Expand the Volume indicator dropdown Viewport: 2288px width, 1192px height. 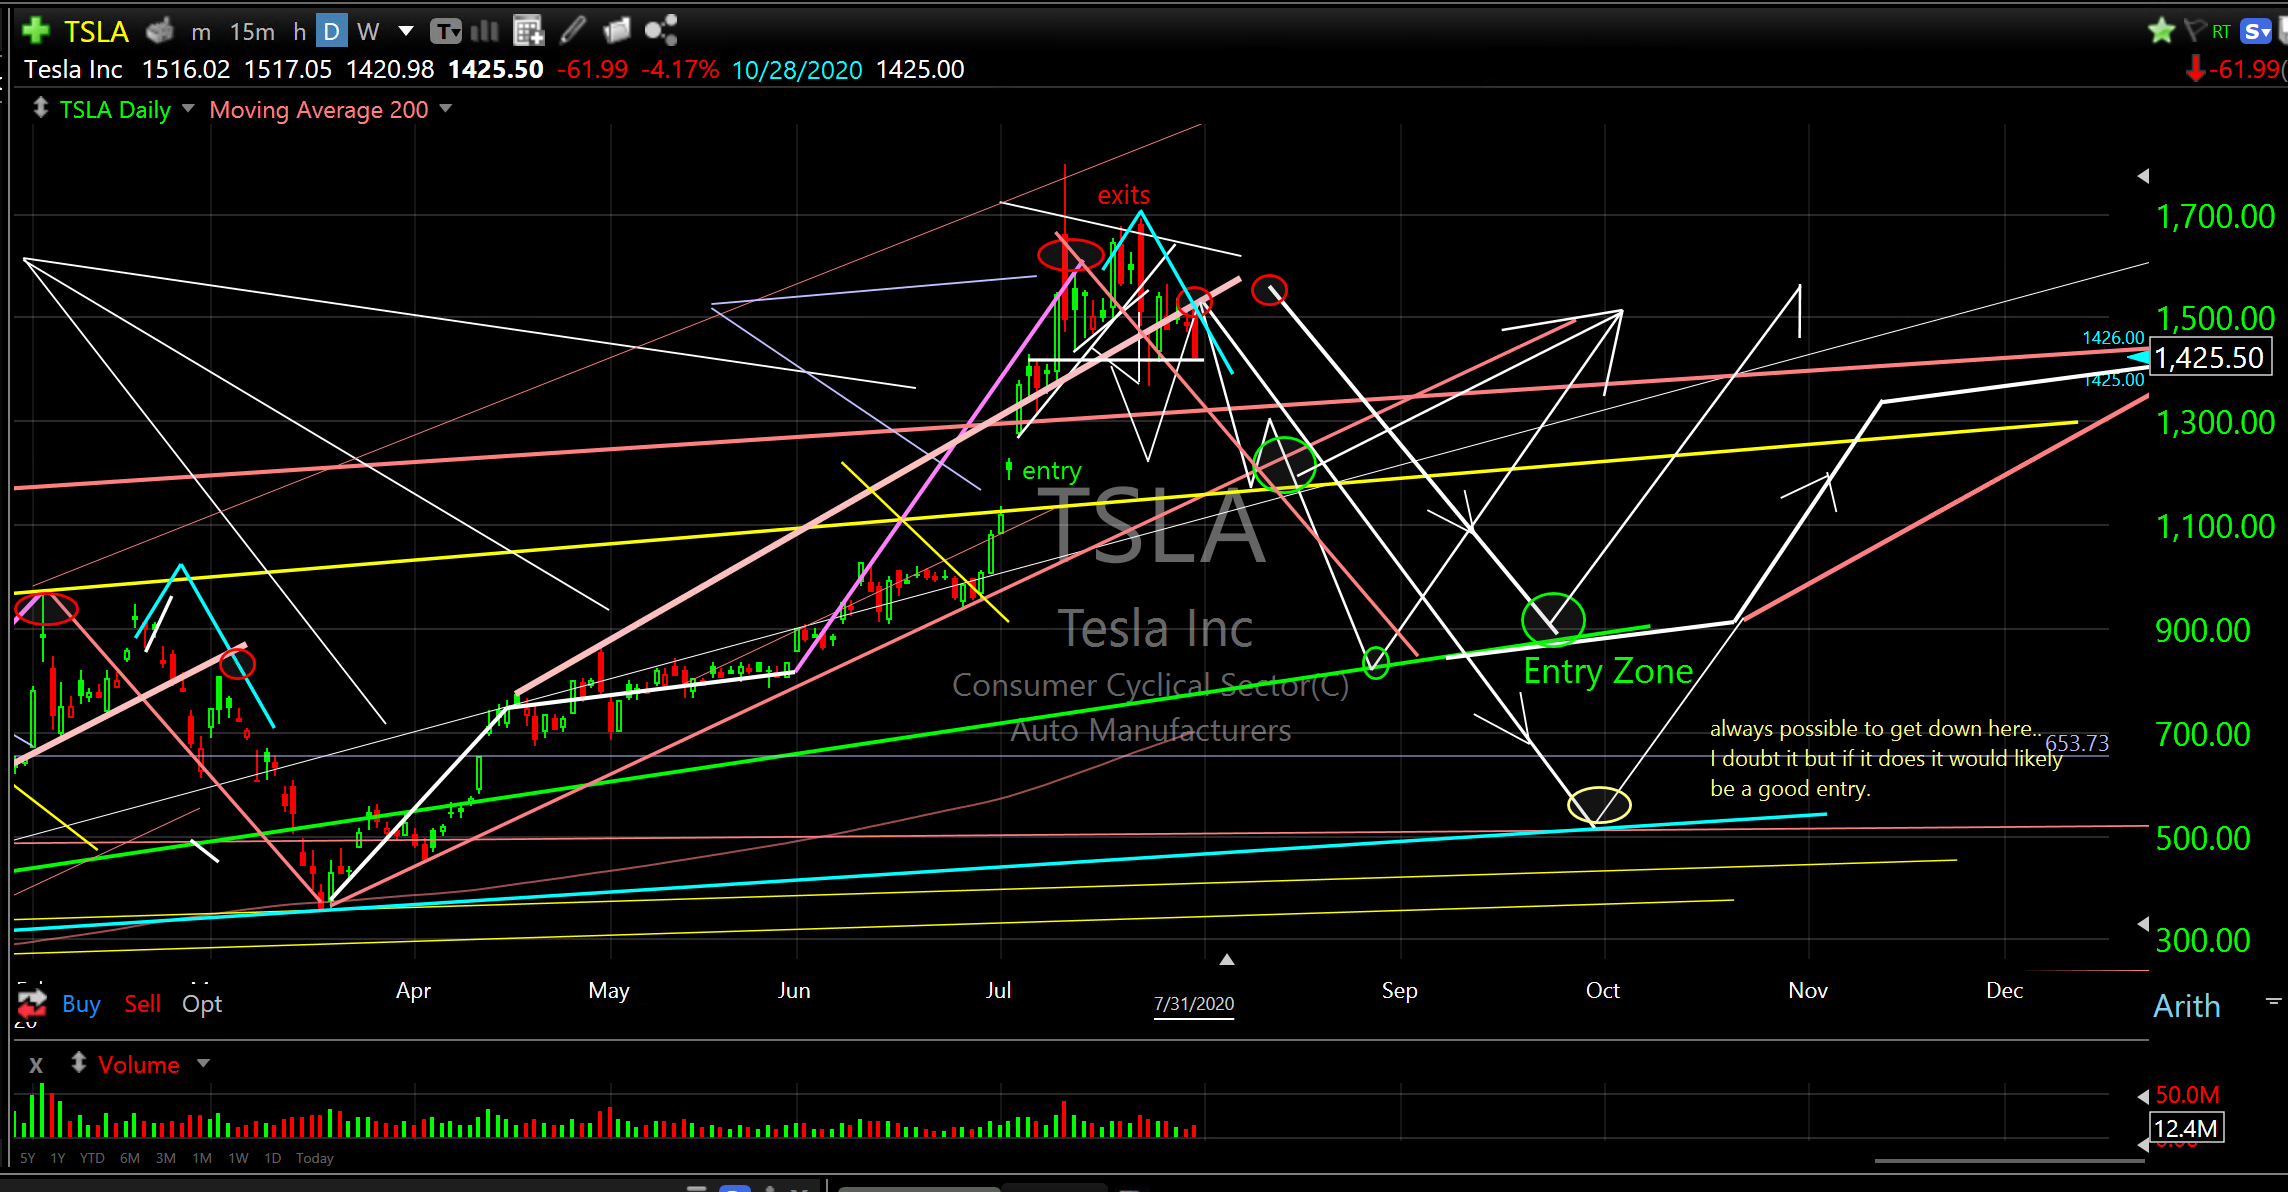[203, 1063]
